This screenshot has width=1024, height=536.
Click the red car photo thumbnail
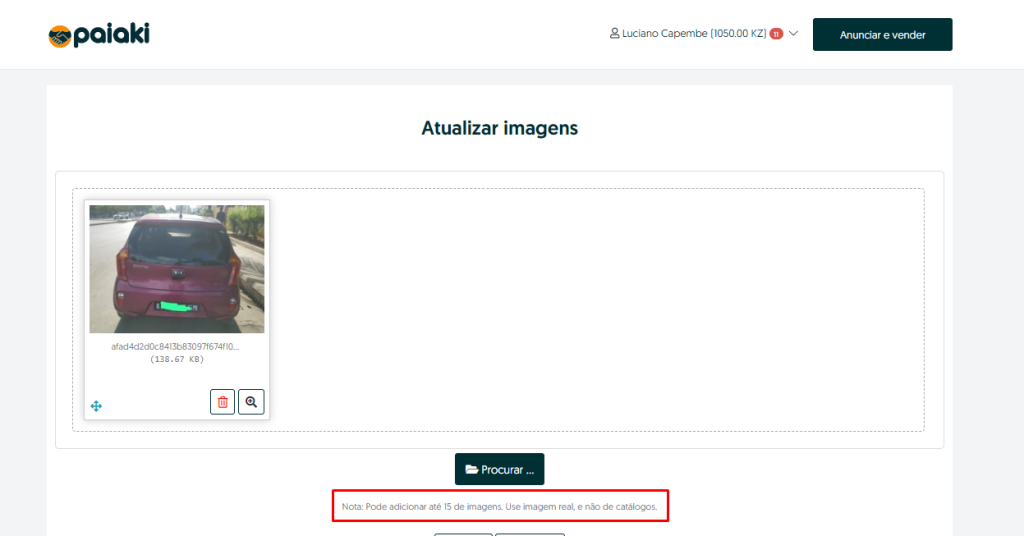[x=177, y=269]
